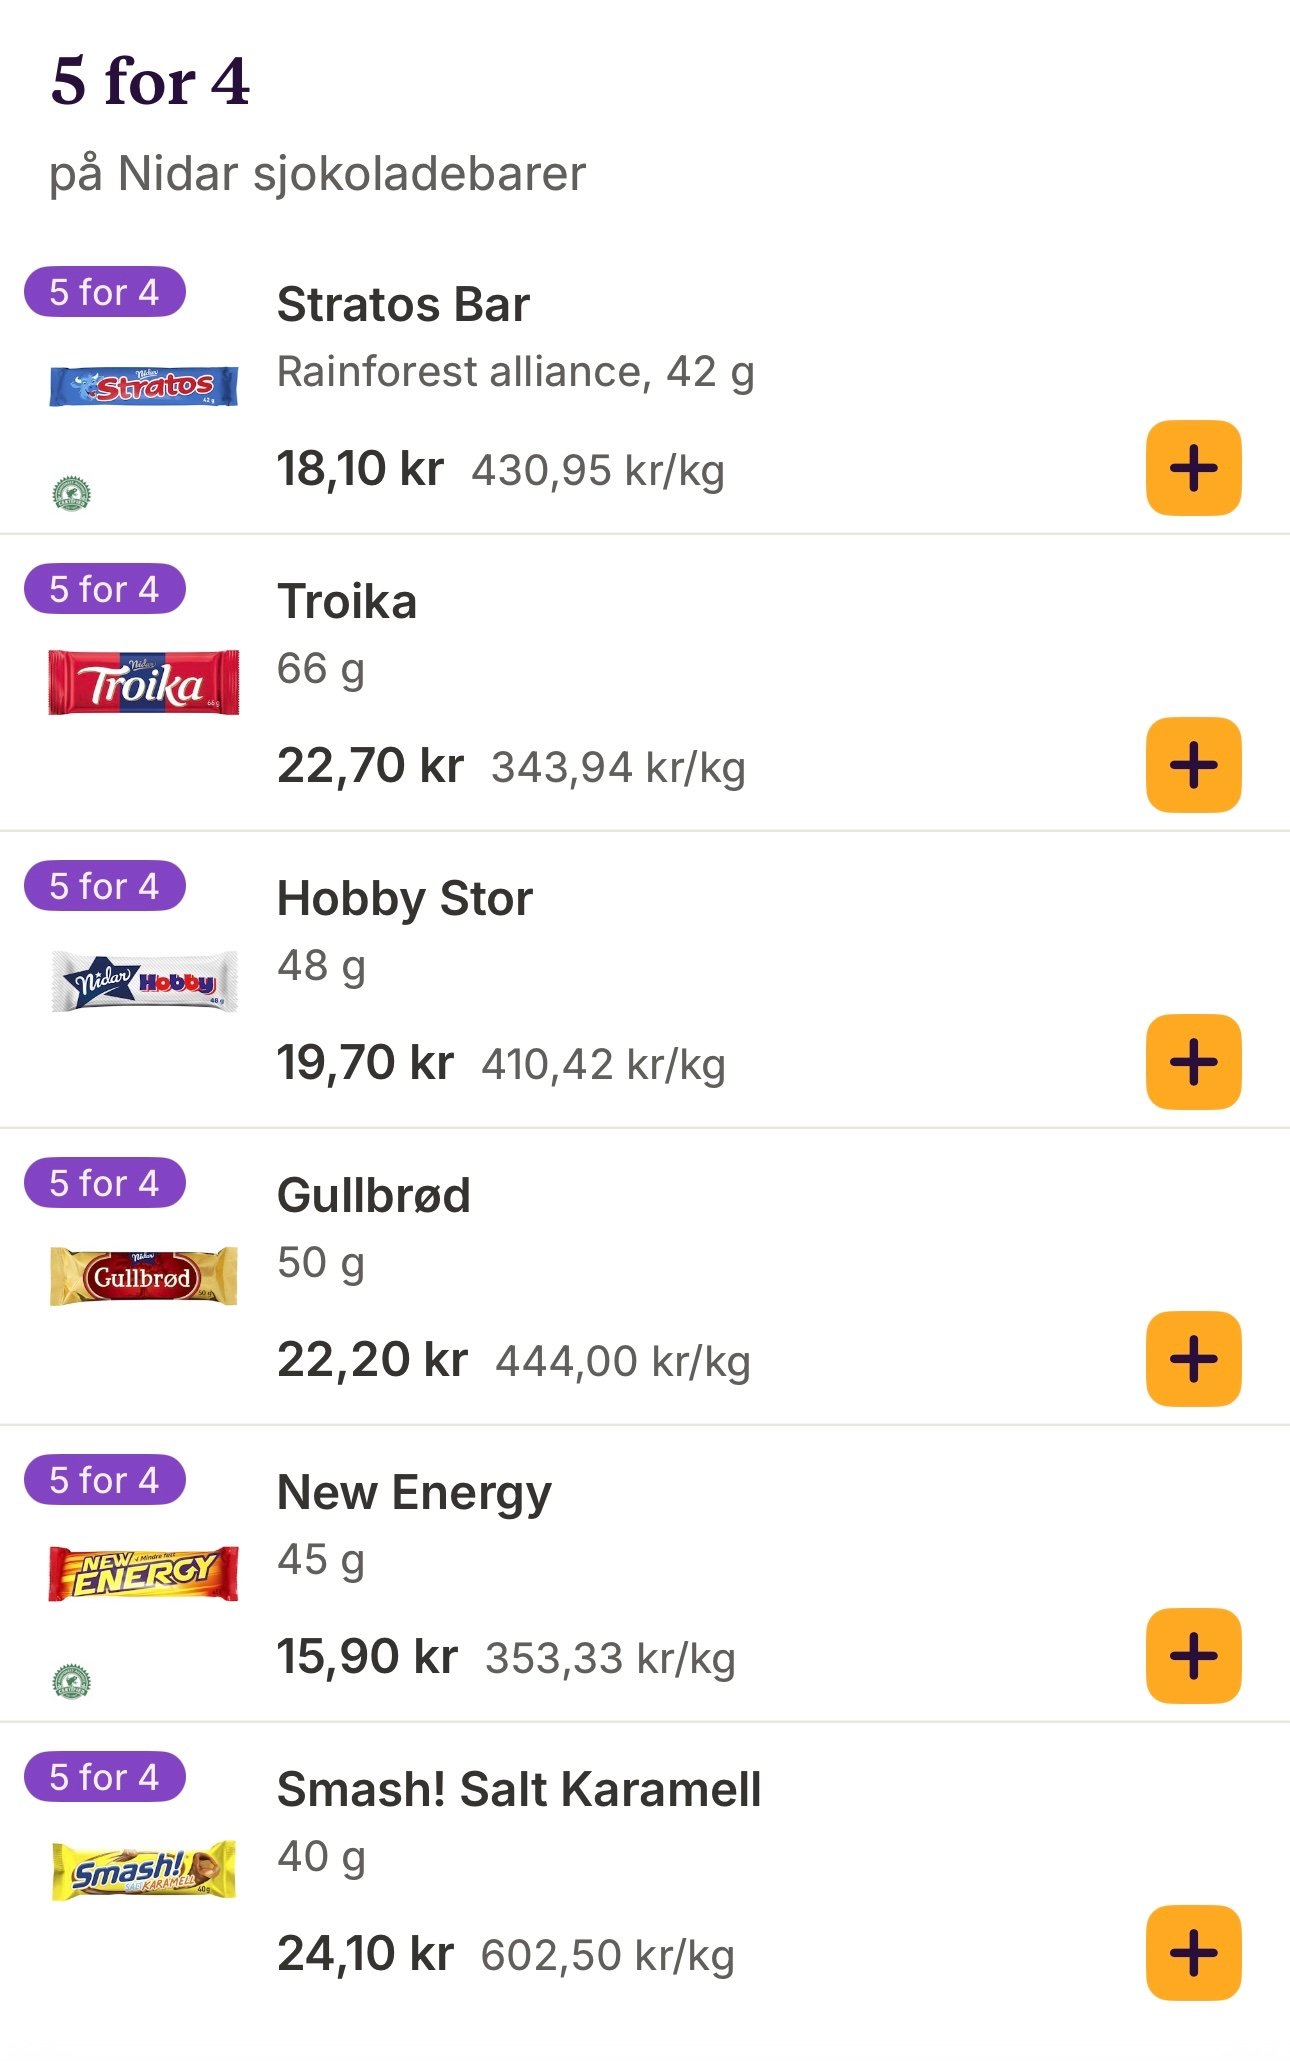Add Stratos Bar to cart with plus button
The height and width of the screenshot is (2061, 1290).
[x=1193, y=468]
